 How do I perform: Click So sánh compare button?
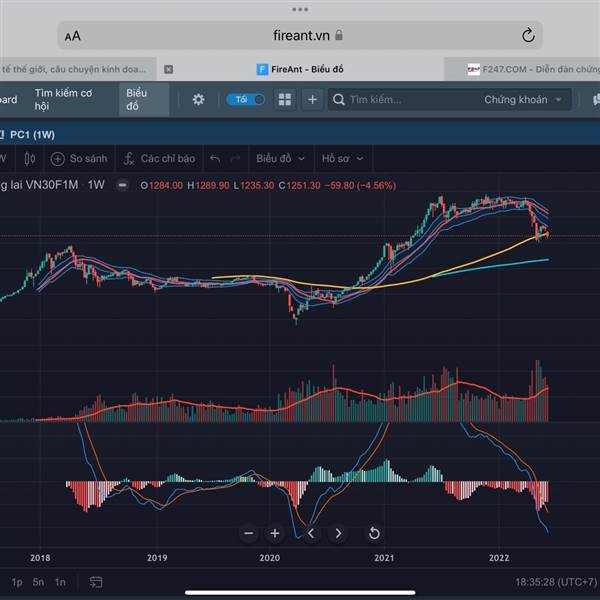79,158
